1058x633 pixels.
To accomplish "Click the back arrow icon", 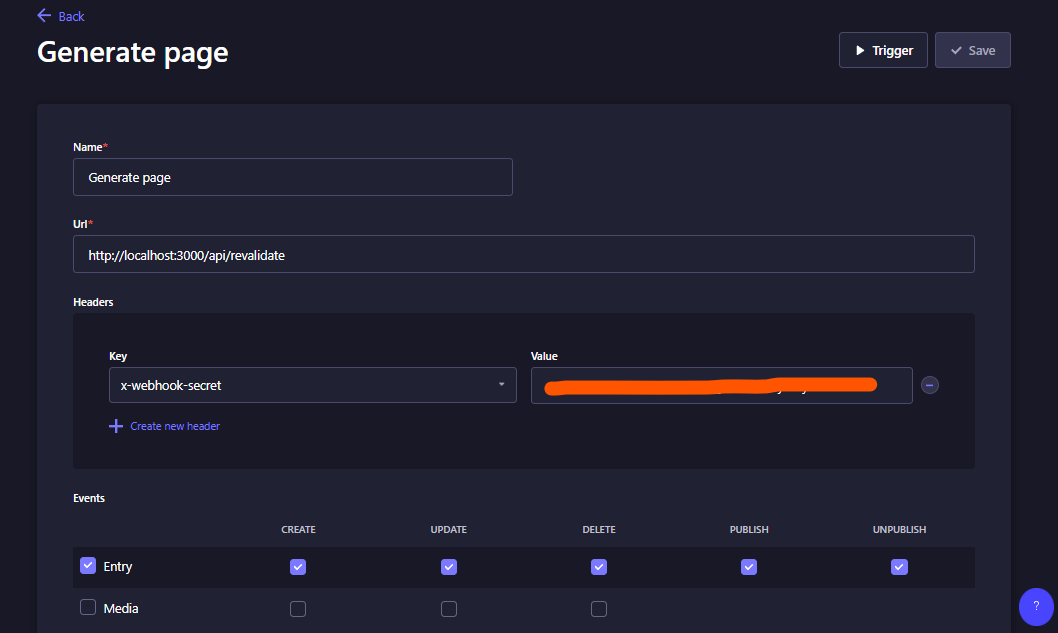I will click(x=44, y=16).
